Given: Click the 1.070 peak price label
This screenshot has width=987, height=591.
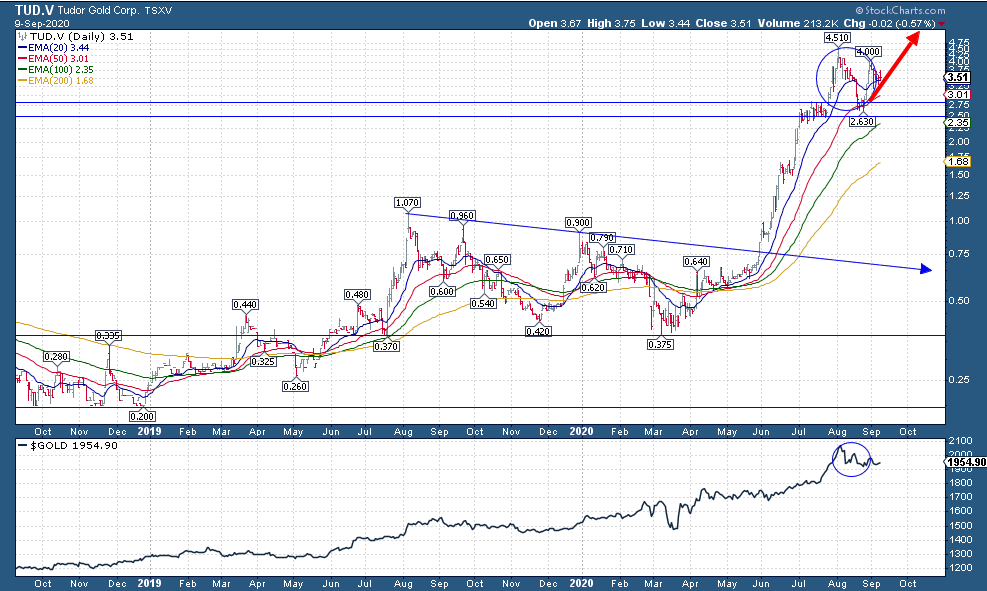Looking at the screenshot, I should pos(407,203).
